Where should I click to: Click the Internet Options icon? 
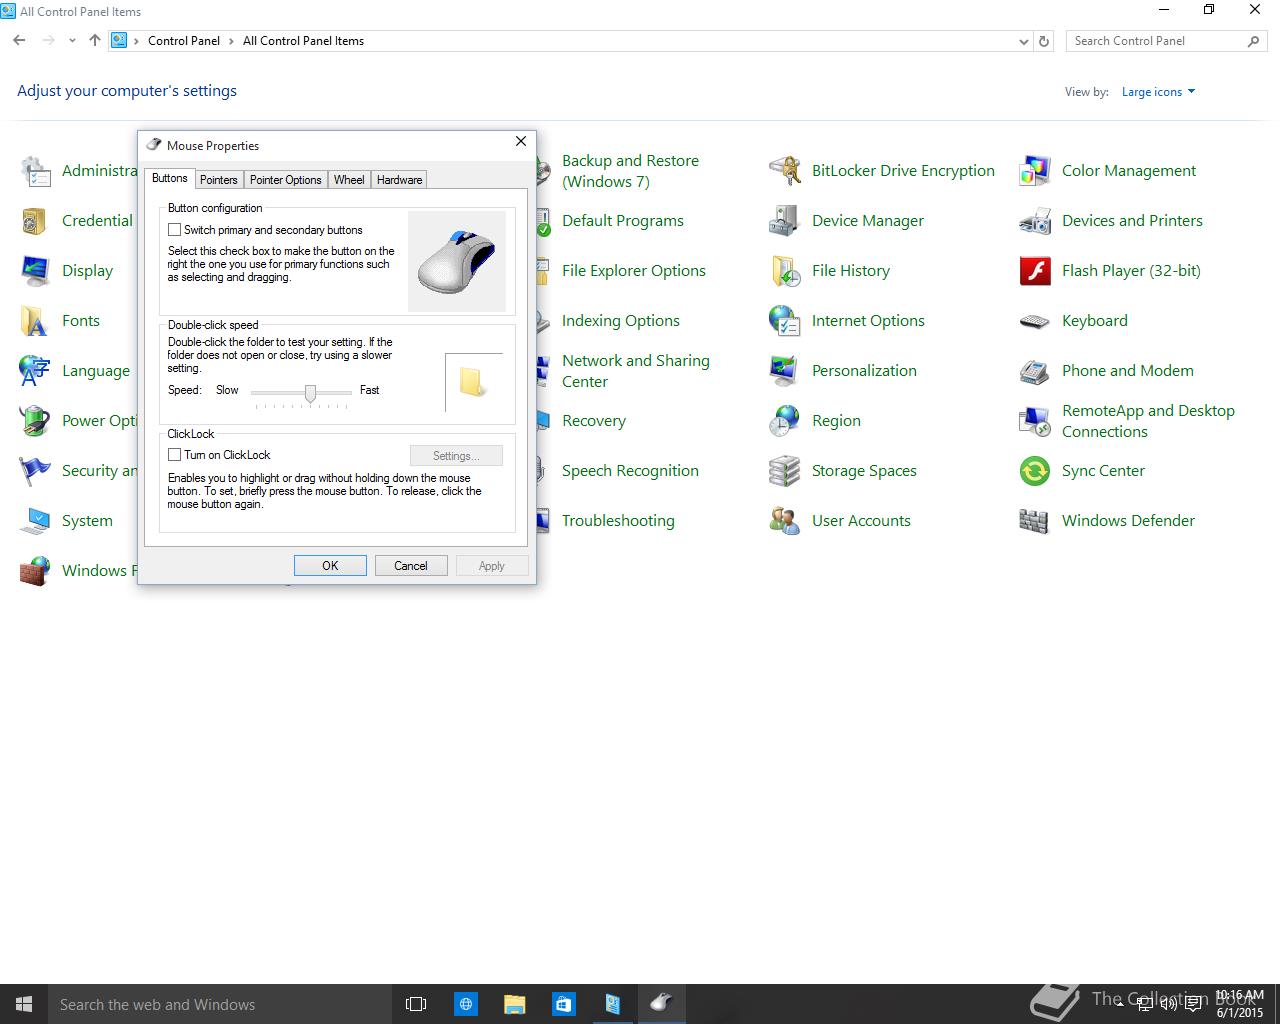click(x=784, y=321)
